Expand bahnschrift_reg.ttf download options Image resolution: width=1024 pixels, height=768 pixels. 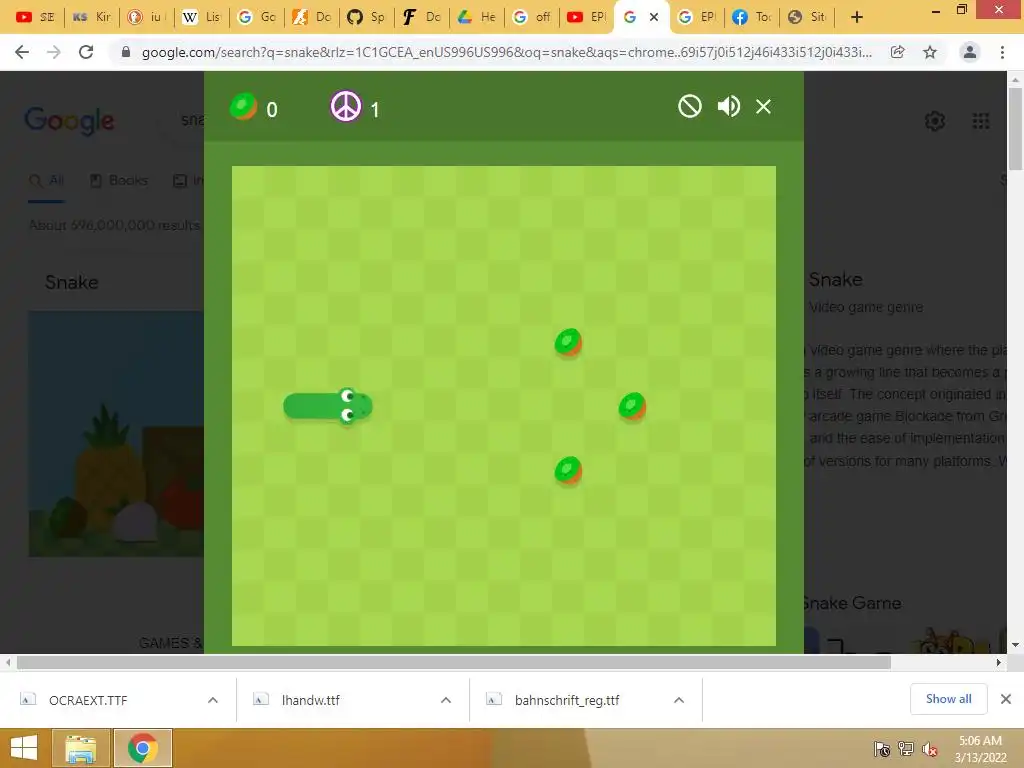click(679, 700)
